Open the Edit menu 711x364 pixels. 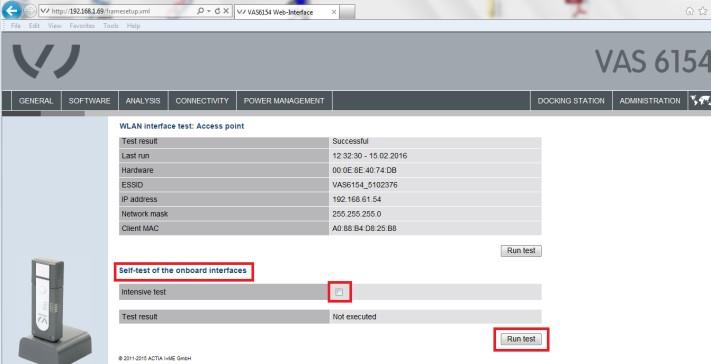tap(34, 26)
